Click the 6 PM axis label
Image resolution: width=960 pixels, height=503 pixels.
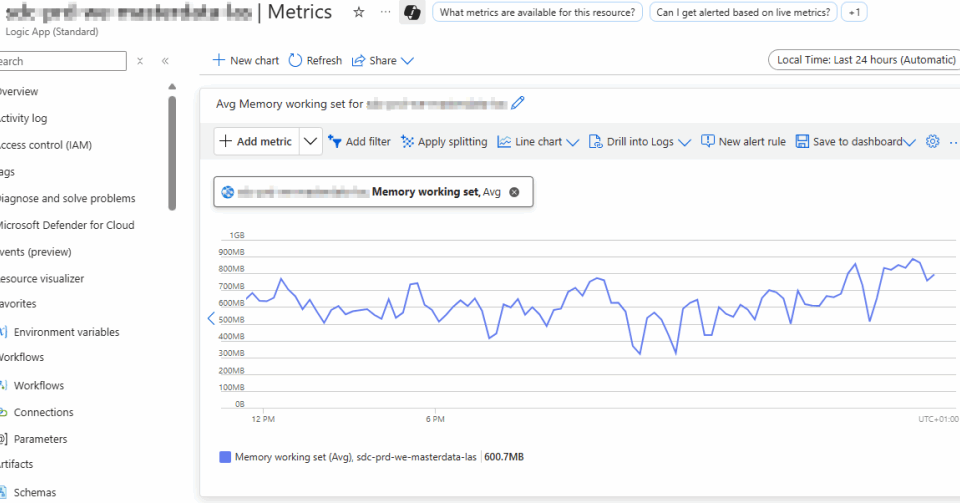[x=435, y=419]
